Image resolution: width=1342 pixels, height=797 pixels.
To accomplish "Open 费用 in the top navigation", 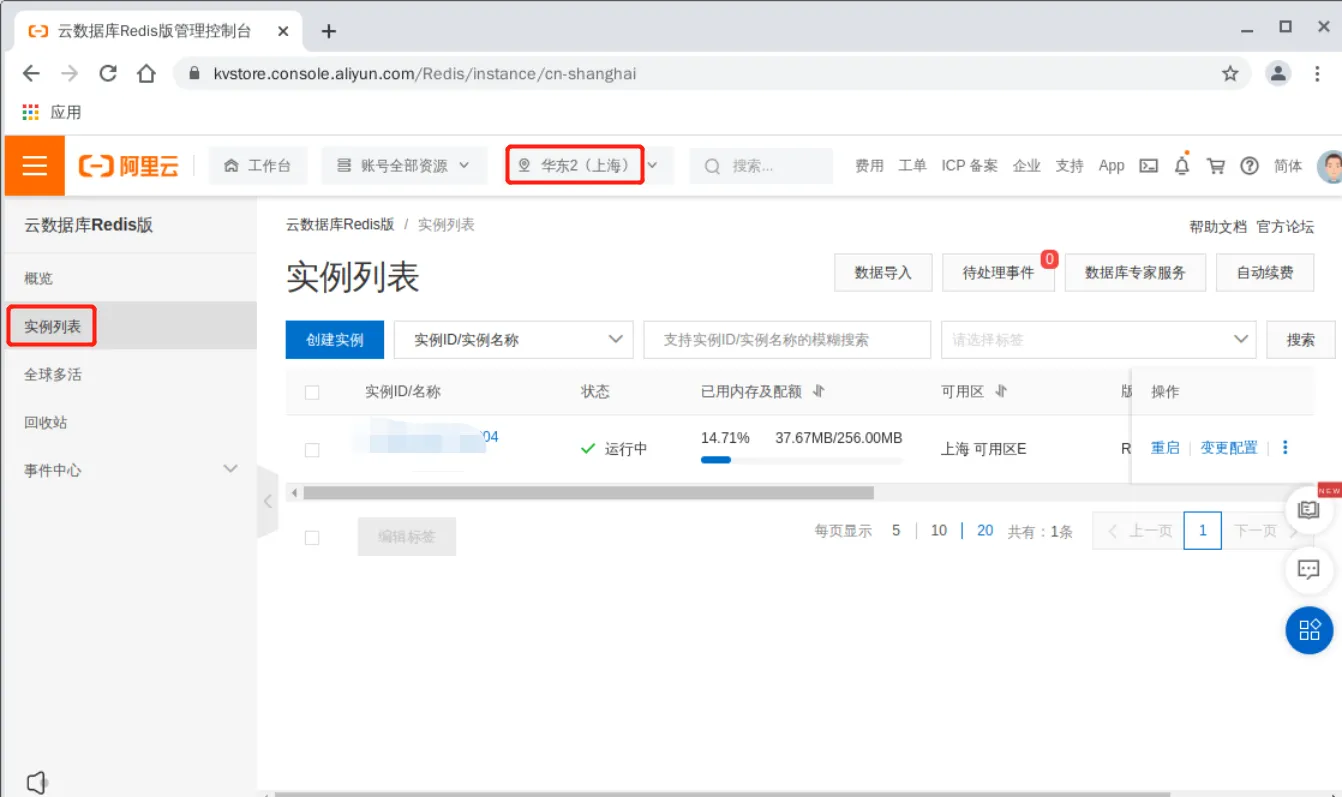I will (869, 166).
